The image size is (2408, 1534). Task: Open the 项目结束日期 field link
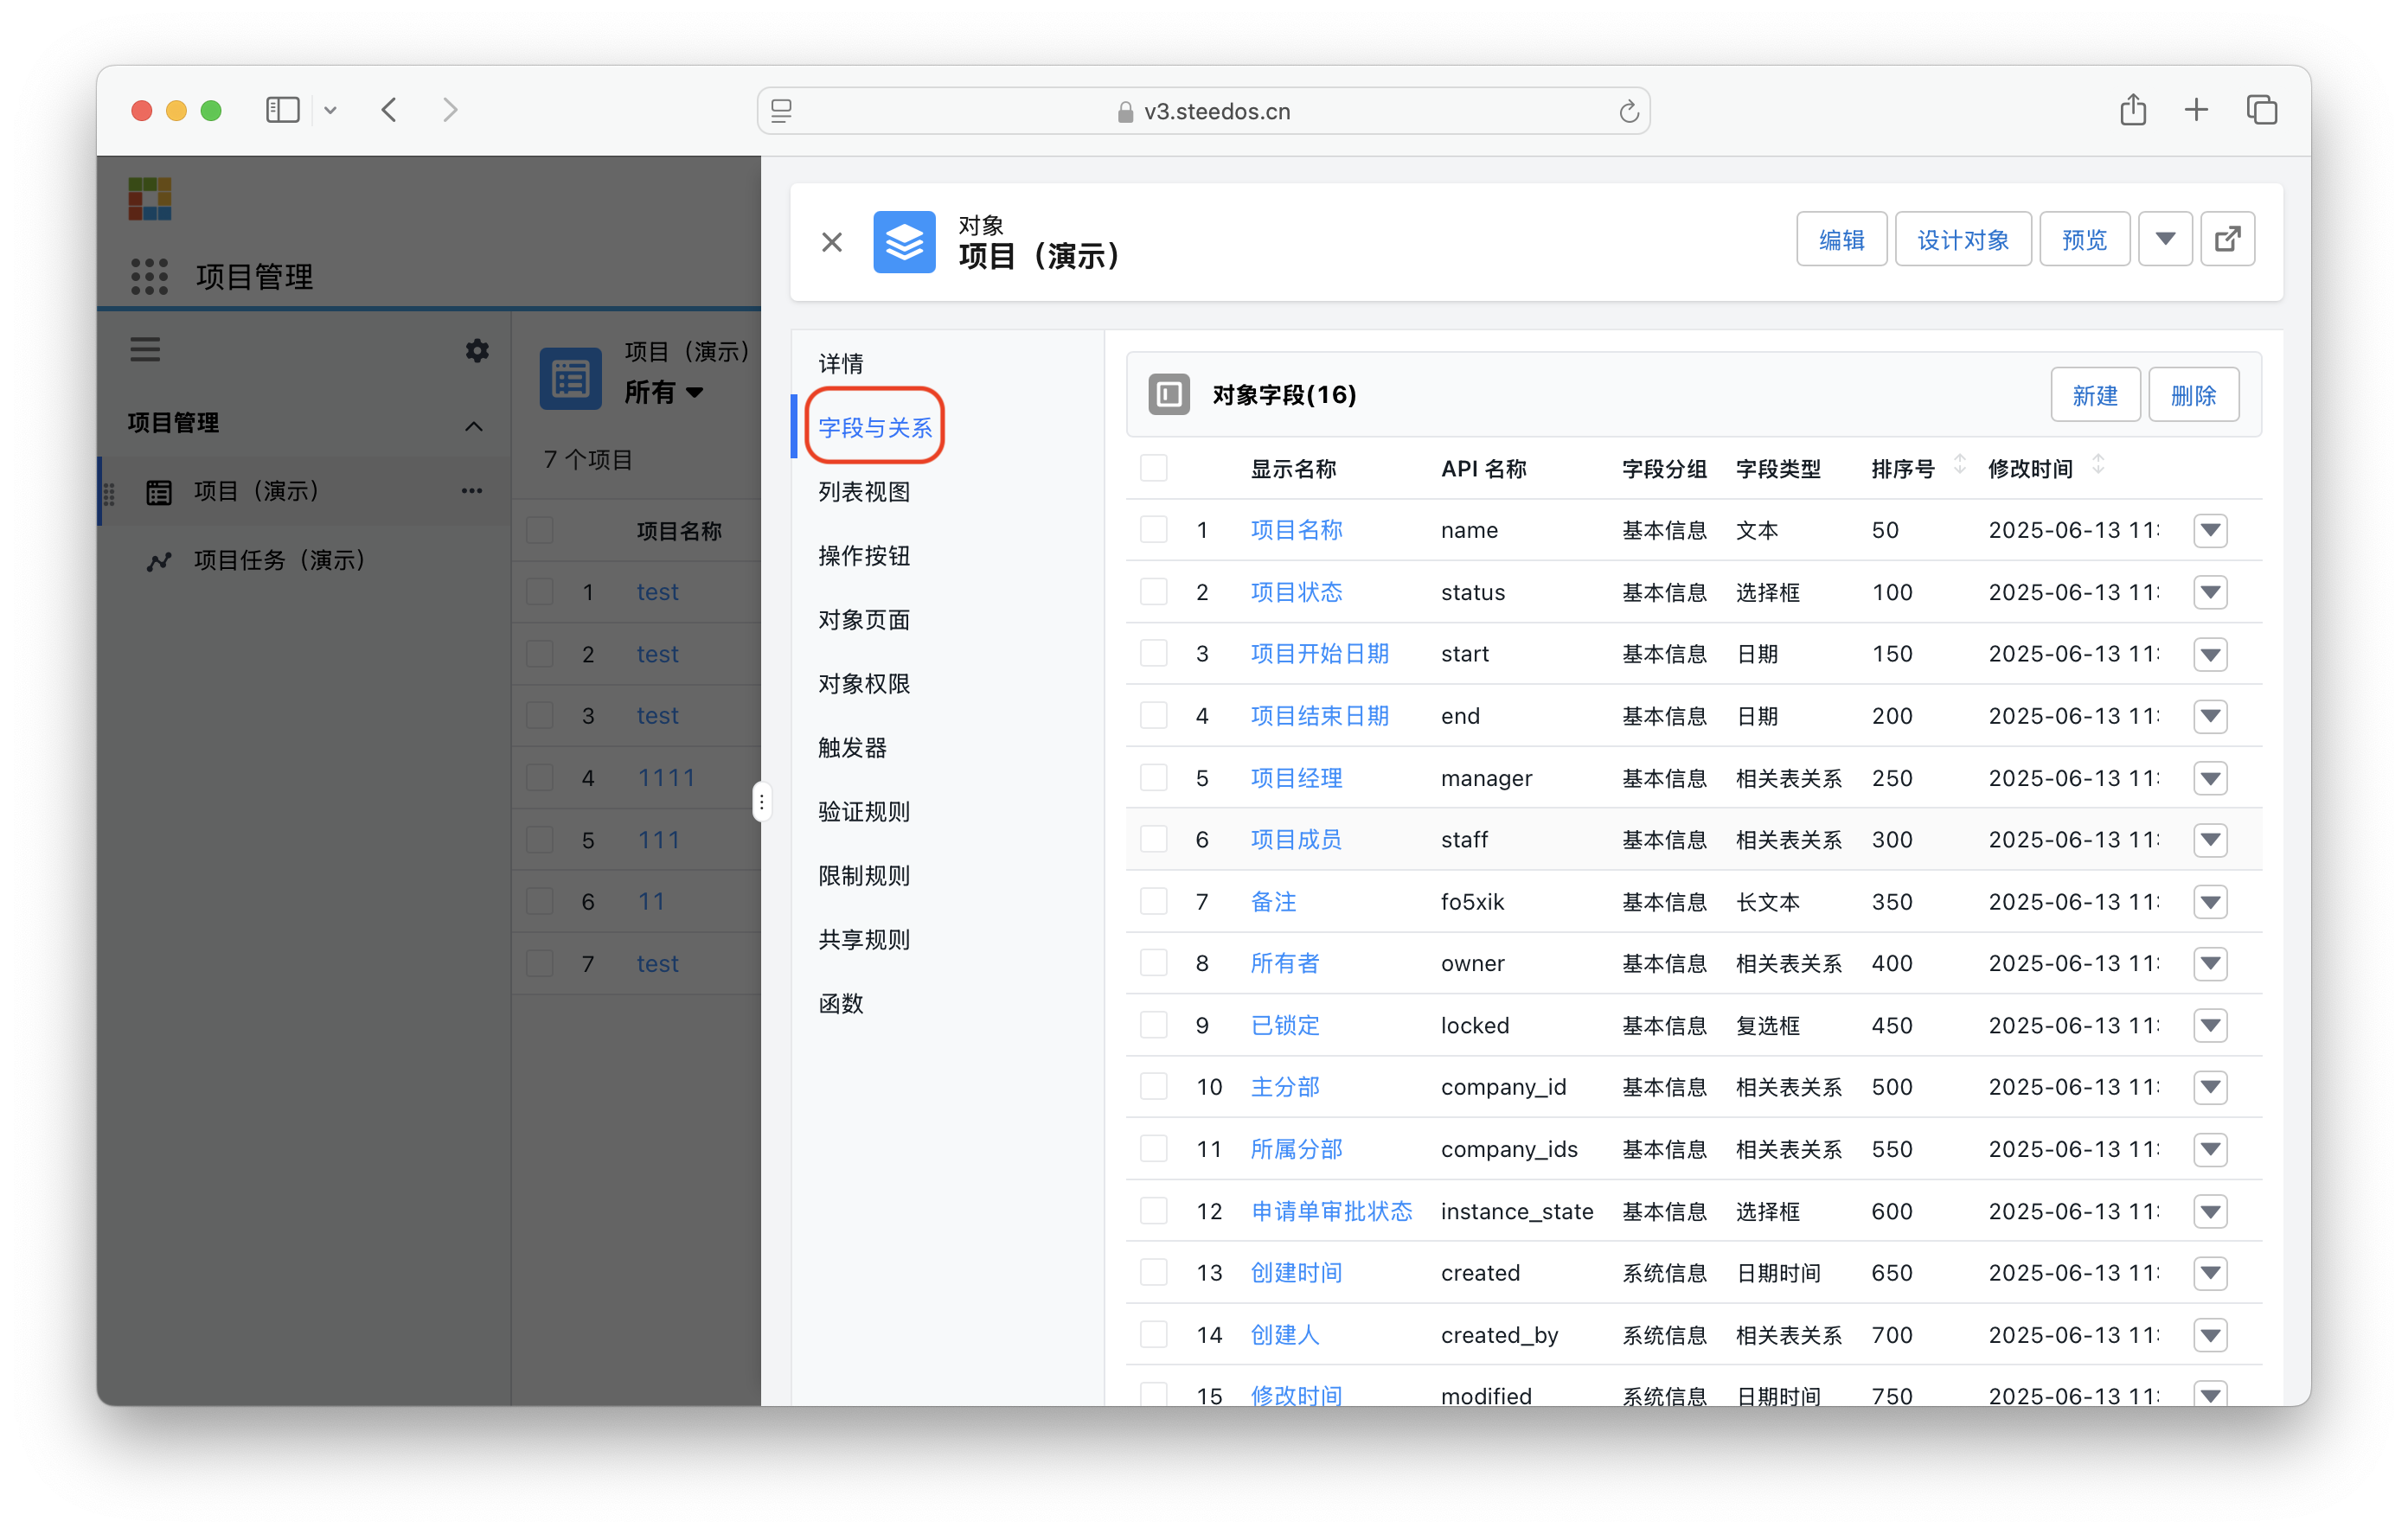(1319, 715)
